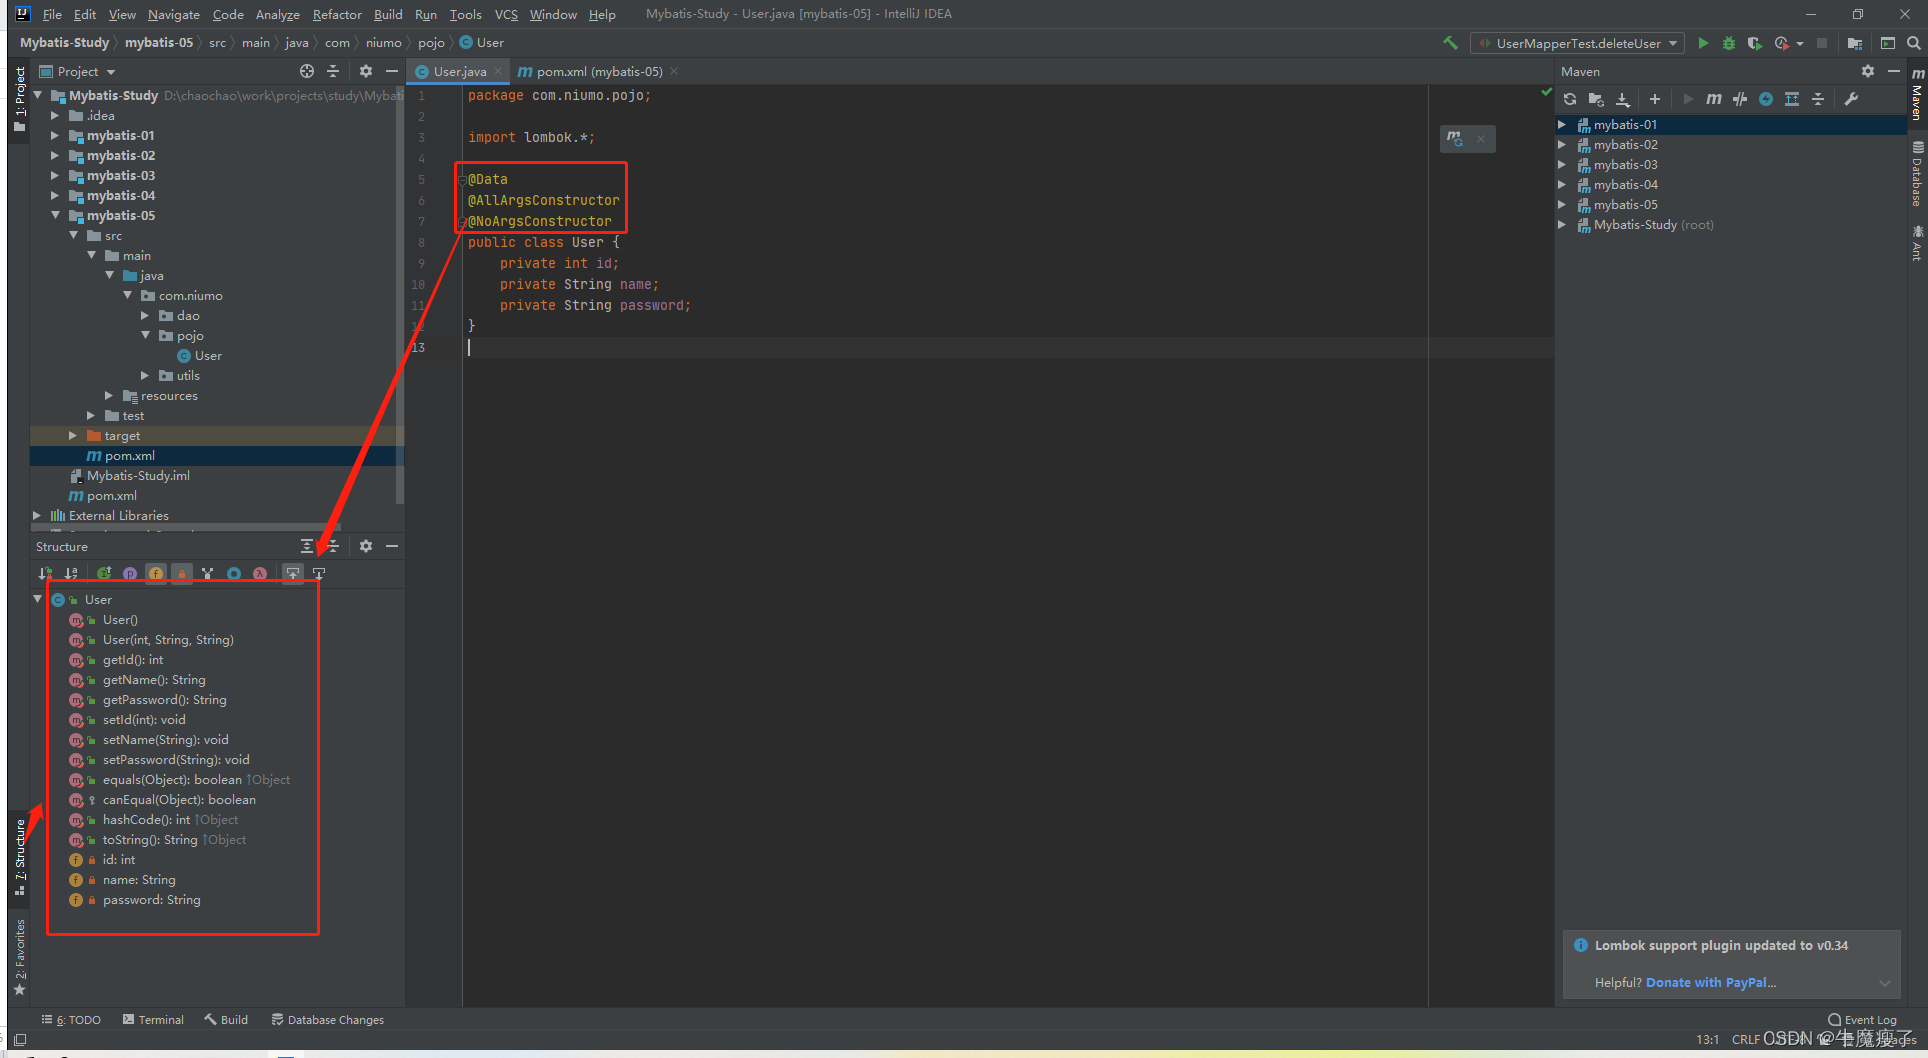
Task: Add Maven project with plus icon
Action: coord(1655,99)
